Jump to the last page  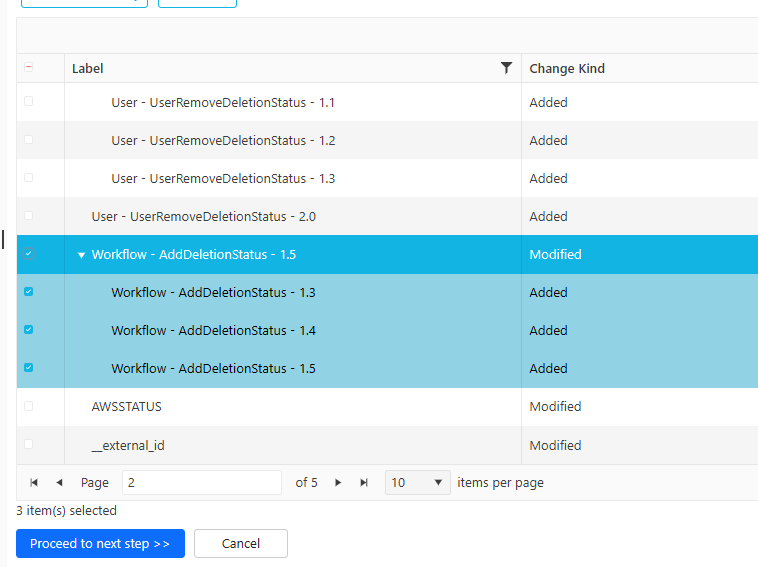coord(364,482)
